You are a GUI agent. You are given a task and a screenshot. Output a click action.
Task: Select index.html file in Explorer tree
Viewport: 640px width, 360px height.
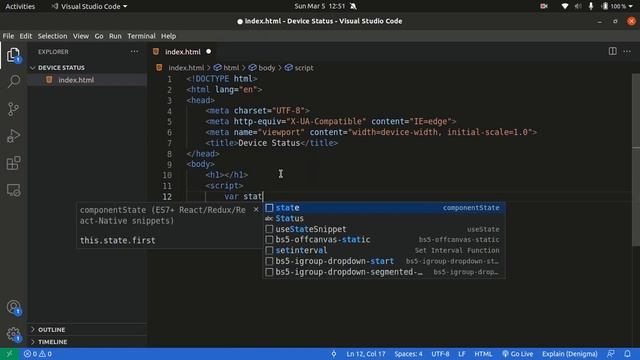[x=88, y=80]
